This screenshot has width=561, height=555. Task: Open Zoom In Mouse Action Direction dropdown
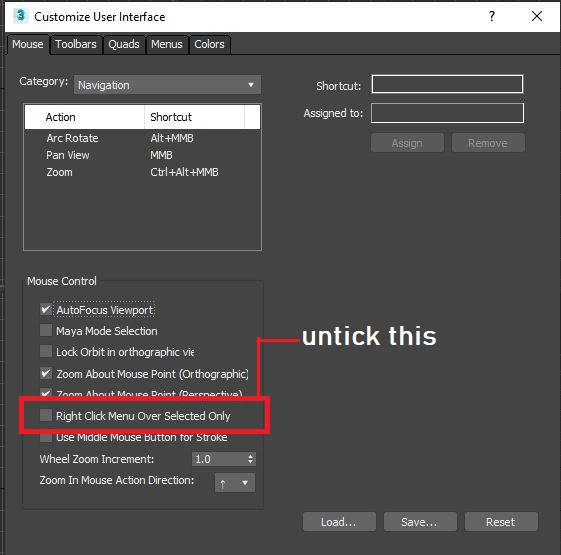pyautogui.click(x=235, y=483)
